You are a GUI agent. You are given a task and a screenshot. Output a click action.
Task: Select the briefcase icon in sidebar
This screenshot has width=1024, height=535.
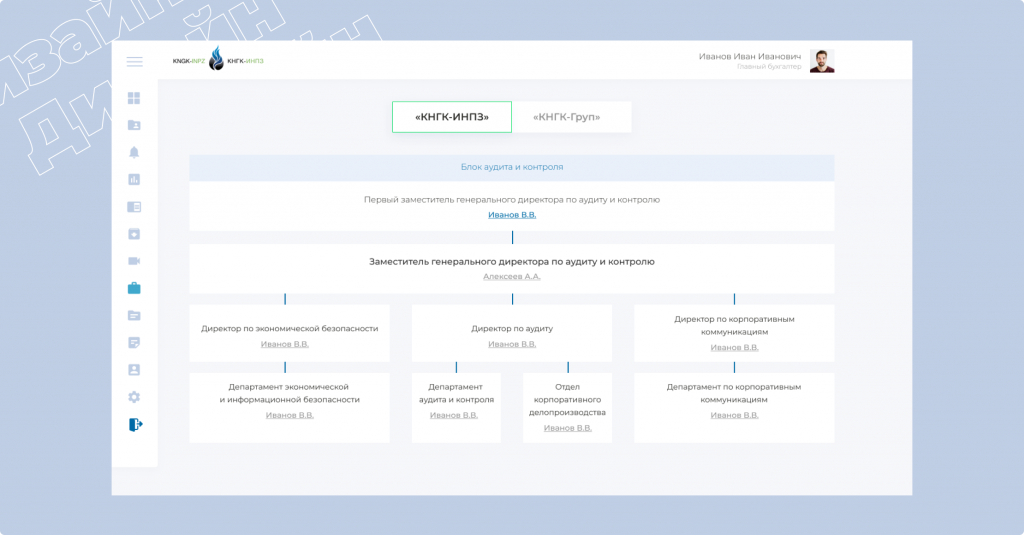[134, 288]
